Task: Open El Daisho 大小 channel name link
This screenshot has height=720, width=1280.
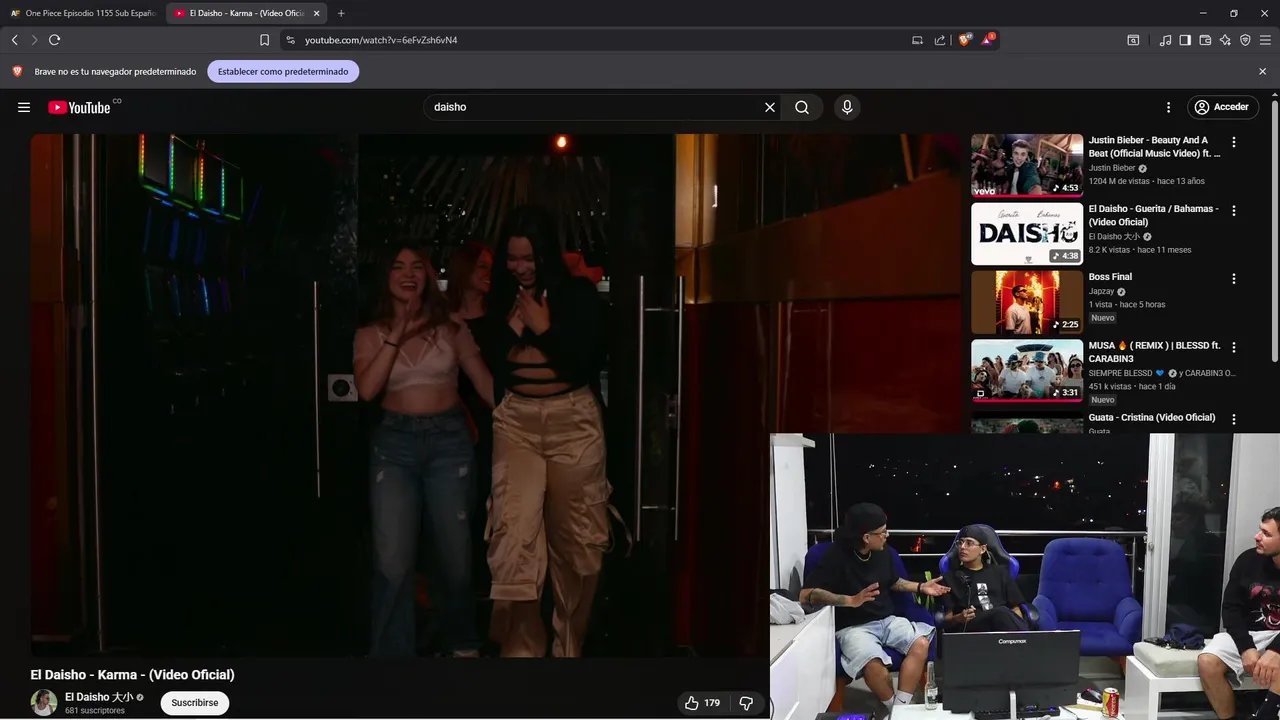Action: click(x=99, y=697)
